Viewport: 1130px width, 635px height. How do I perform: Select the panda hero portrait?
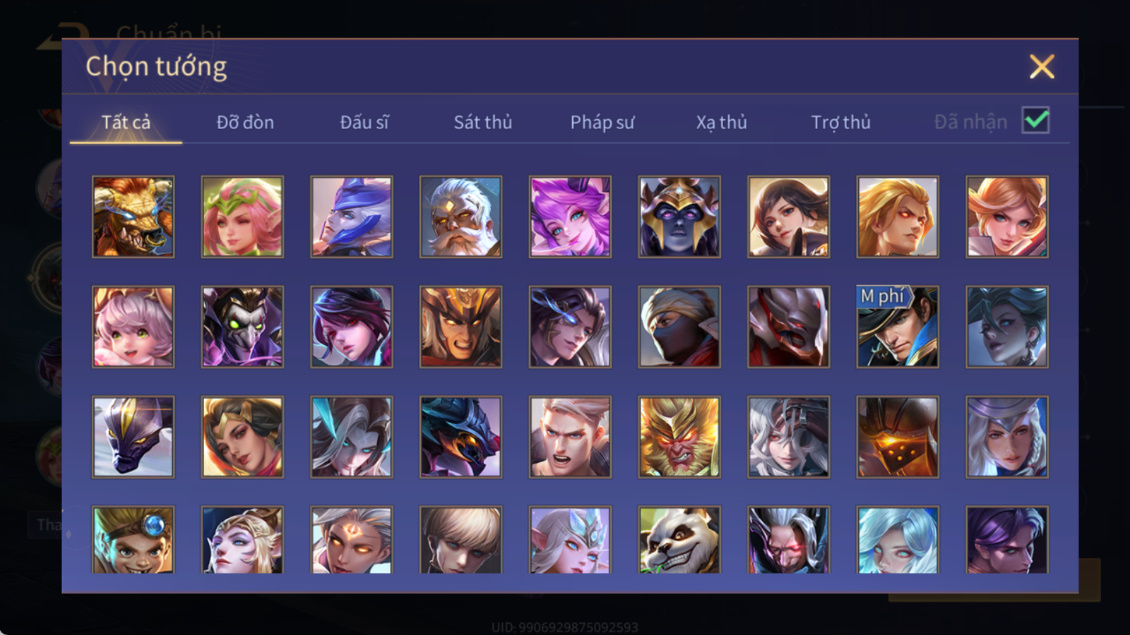[679, 540]
